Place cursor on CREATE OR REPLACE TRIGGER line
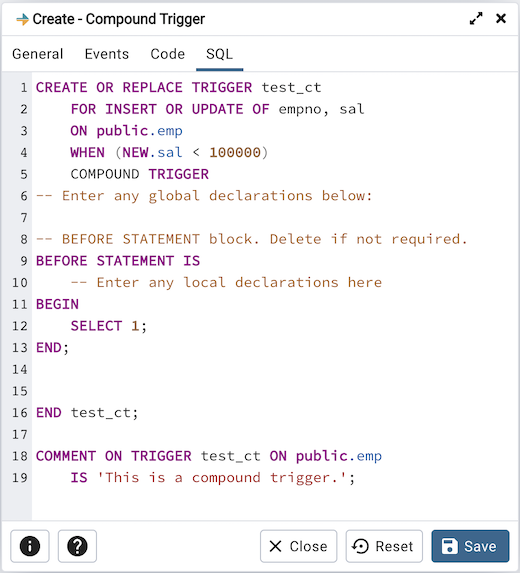Viewport: 520px width, 573px height. (178, 88)
